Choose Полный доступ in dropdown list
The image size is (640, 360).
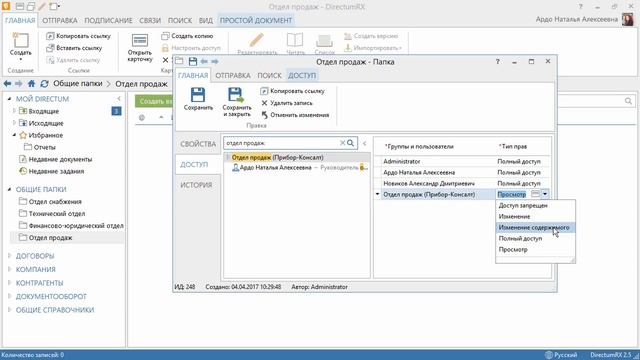(536, 239)
